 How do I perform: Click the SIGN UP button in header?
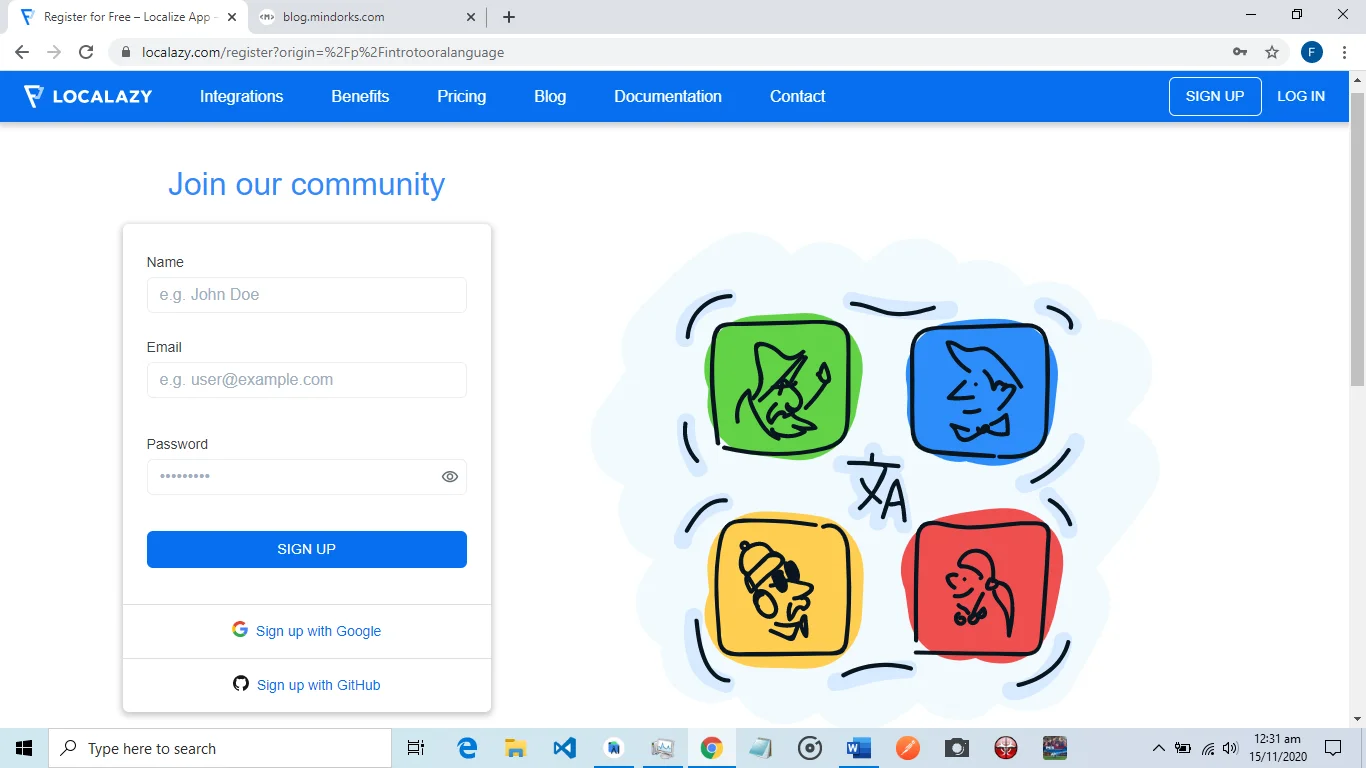click(x=1215, y=96)
